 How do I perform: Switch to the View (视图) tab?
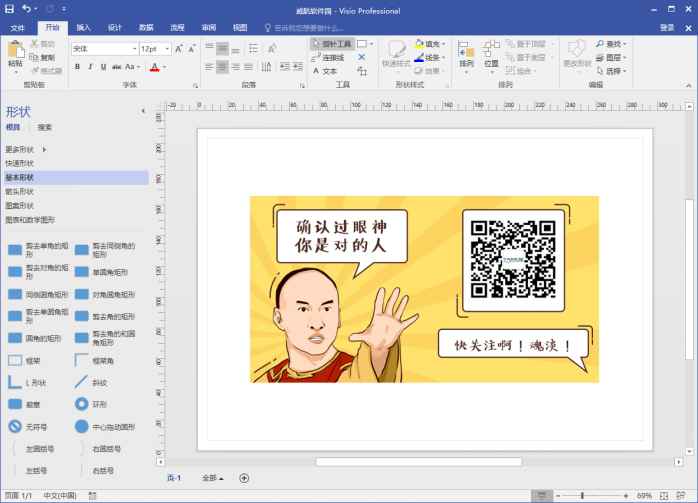tap(240, 28)
